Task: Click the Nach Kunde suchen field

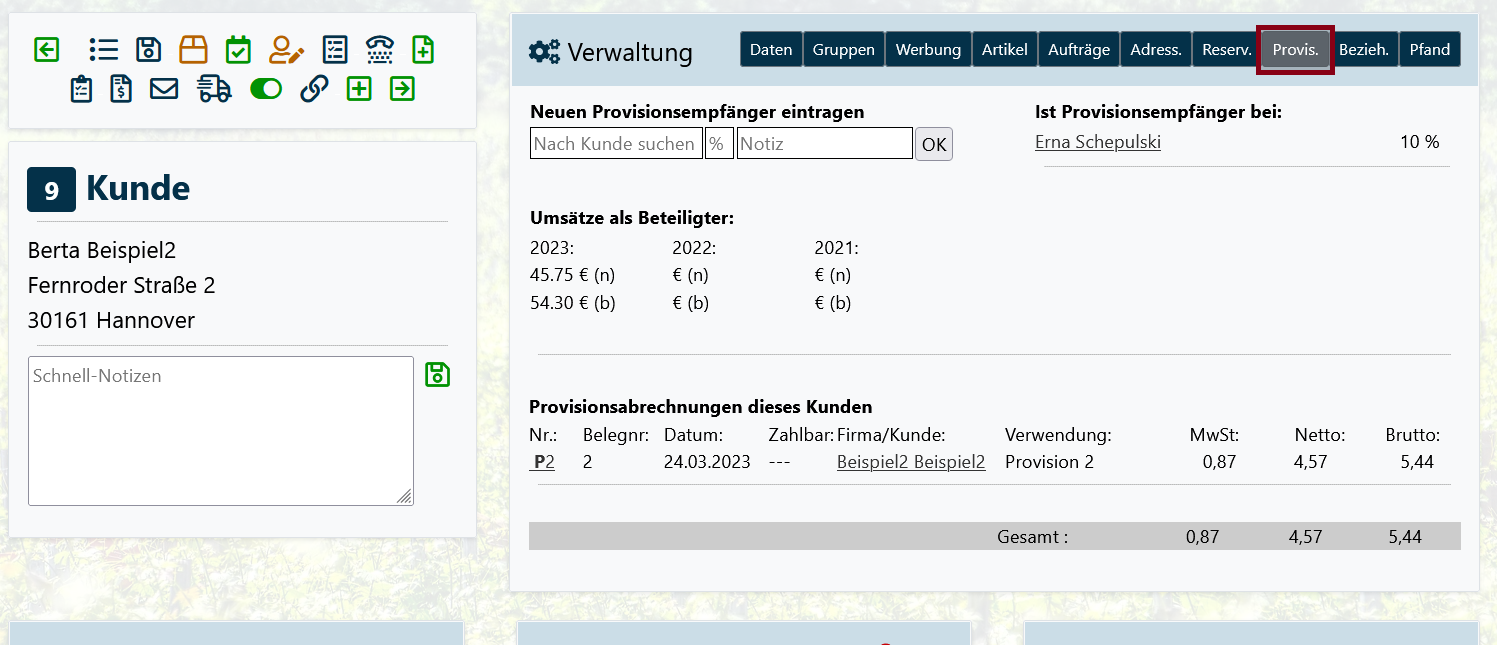Action: point(615,144)
